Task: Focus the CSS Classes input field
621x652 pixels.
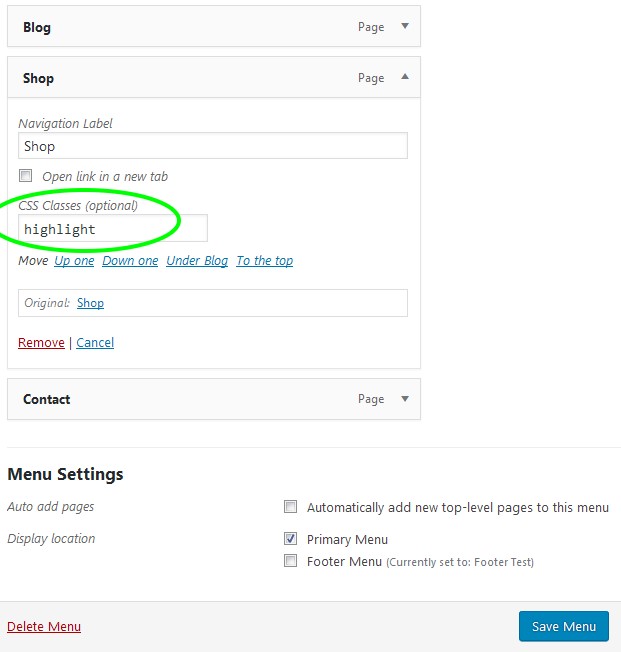Action: (x=113, y=228)
